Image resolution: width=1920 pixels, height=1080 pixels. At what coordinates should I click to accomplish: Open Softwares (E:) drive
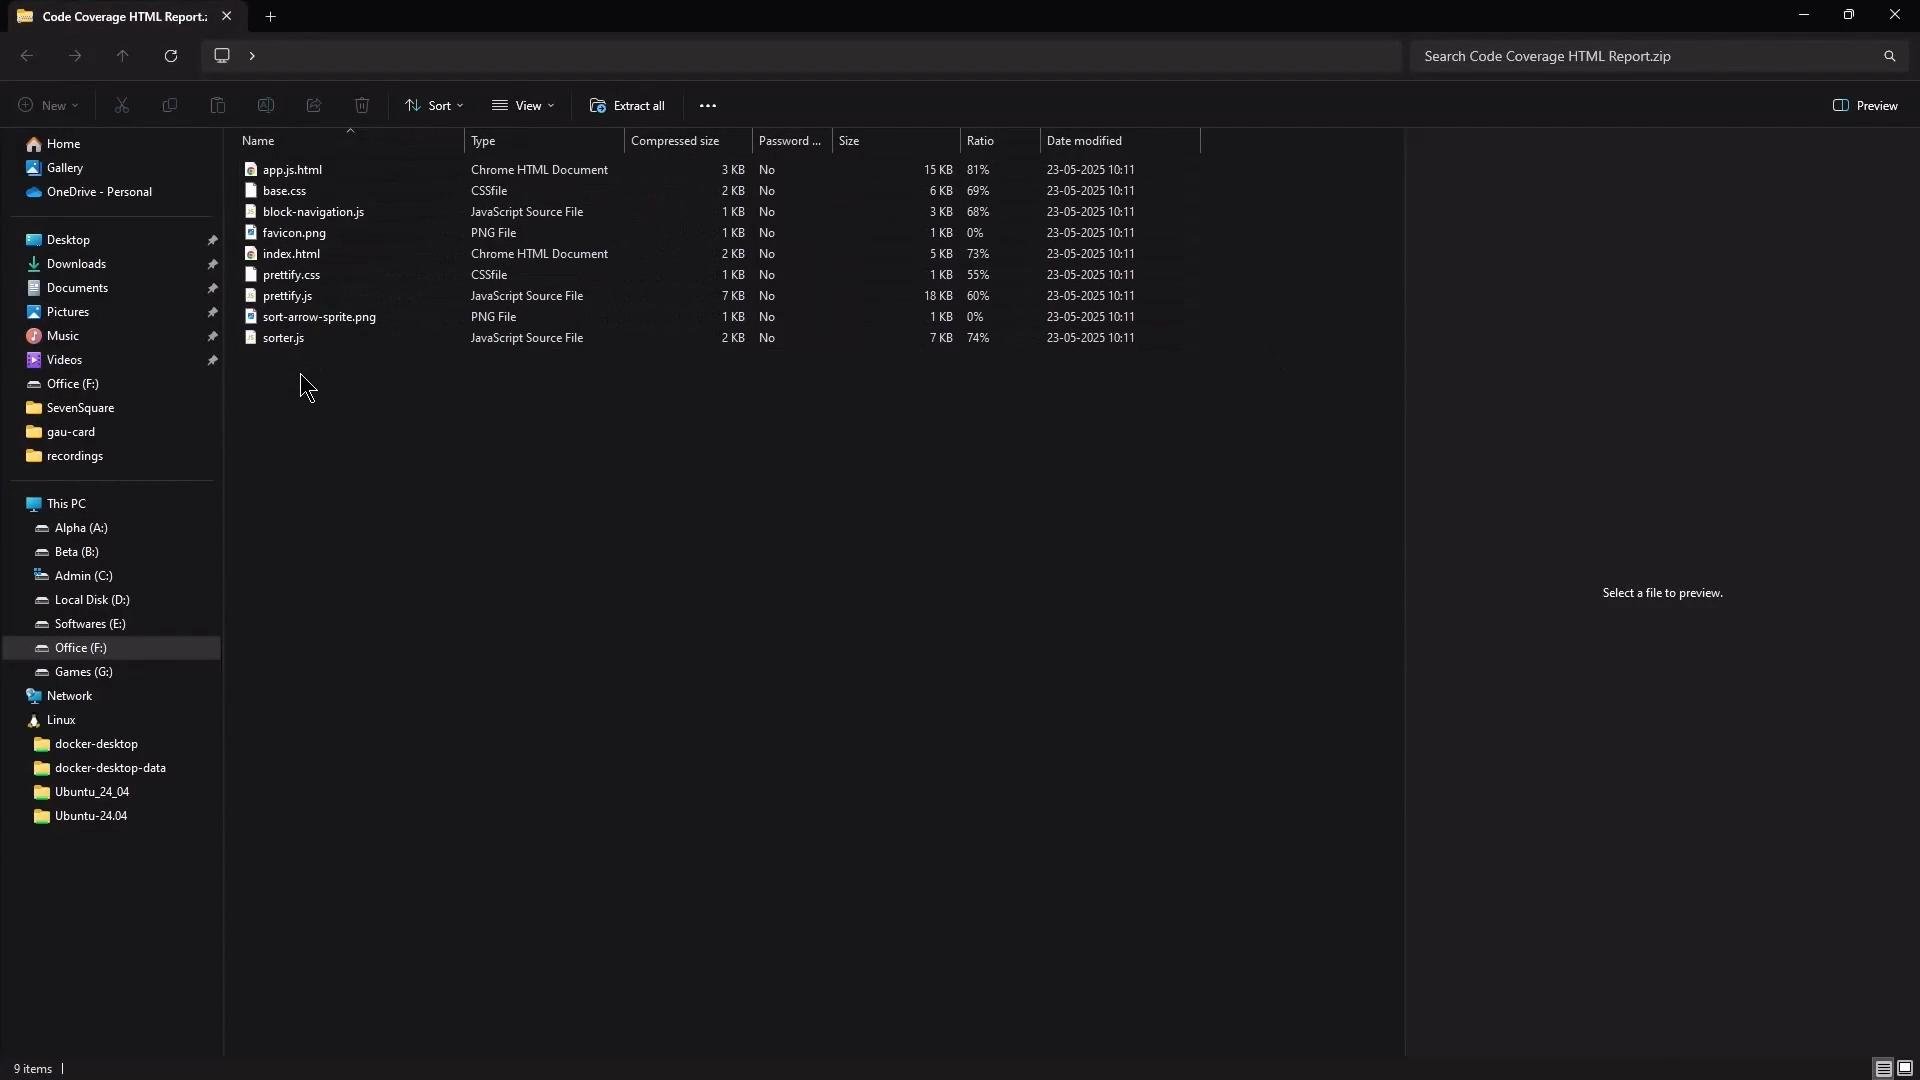click(90, 624)
